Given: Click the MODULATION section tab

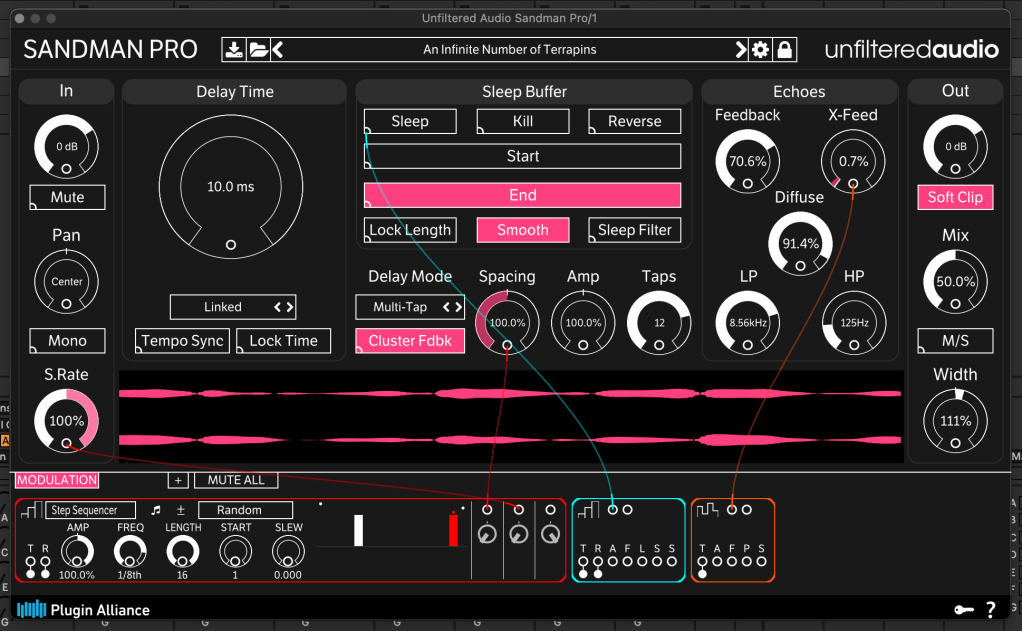Looking at the screenshot, I should tap(57, 480).
